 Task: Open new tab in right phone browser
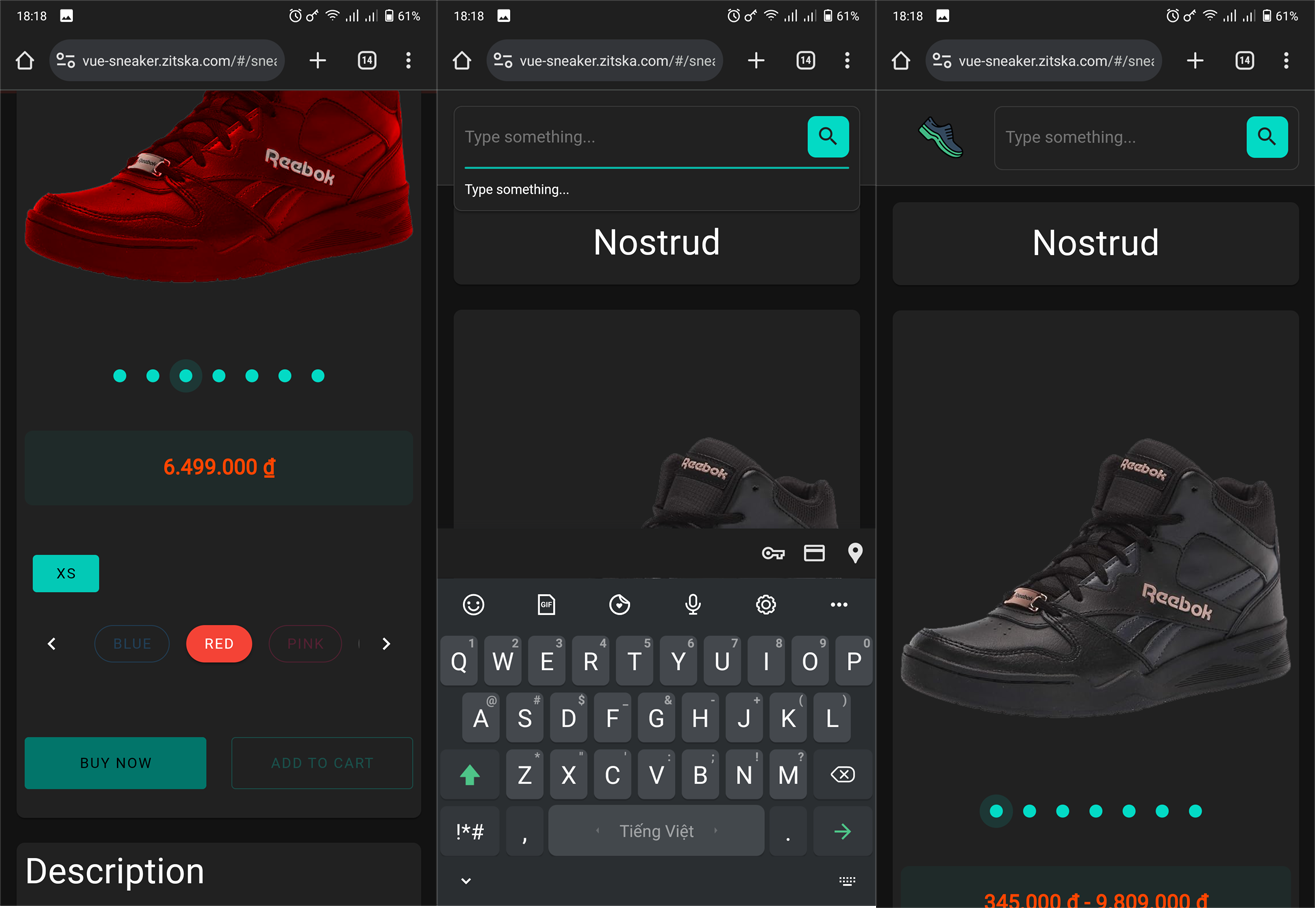(x=1195, y=61)
